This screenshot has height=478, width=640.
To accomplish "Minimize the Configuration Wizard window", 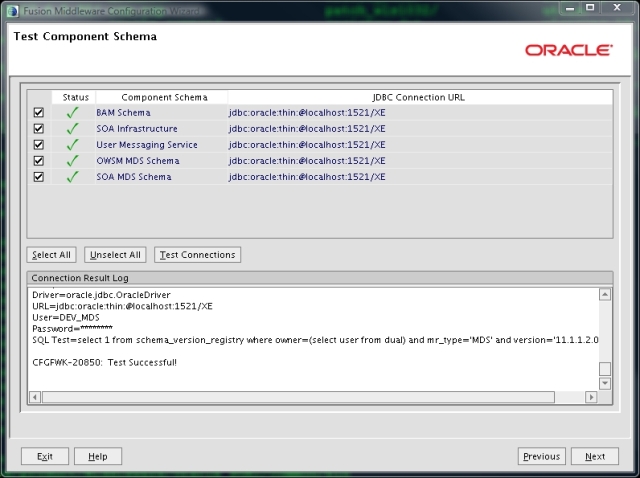I will 570,9.
